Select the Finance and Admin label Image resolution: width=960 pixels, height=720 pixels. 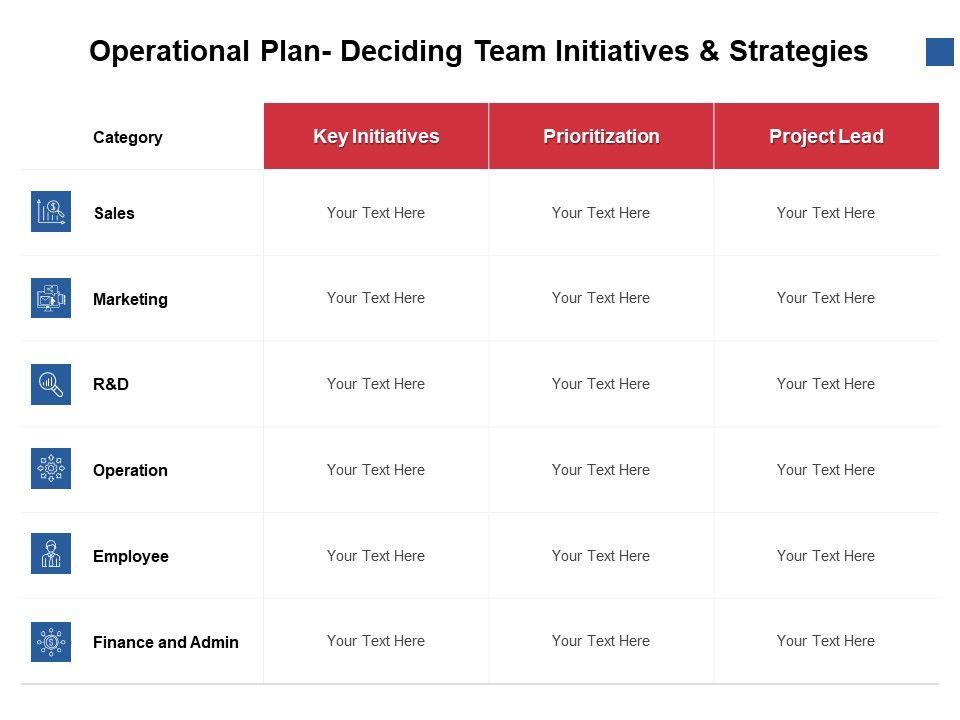click(166, 643)
